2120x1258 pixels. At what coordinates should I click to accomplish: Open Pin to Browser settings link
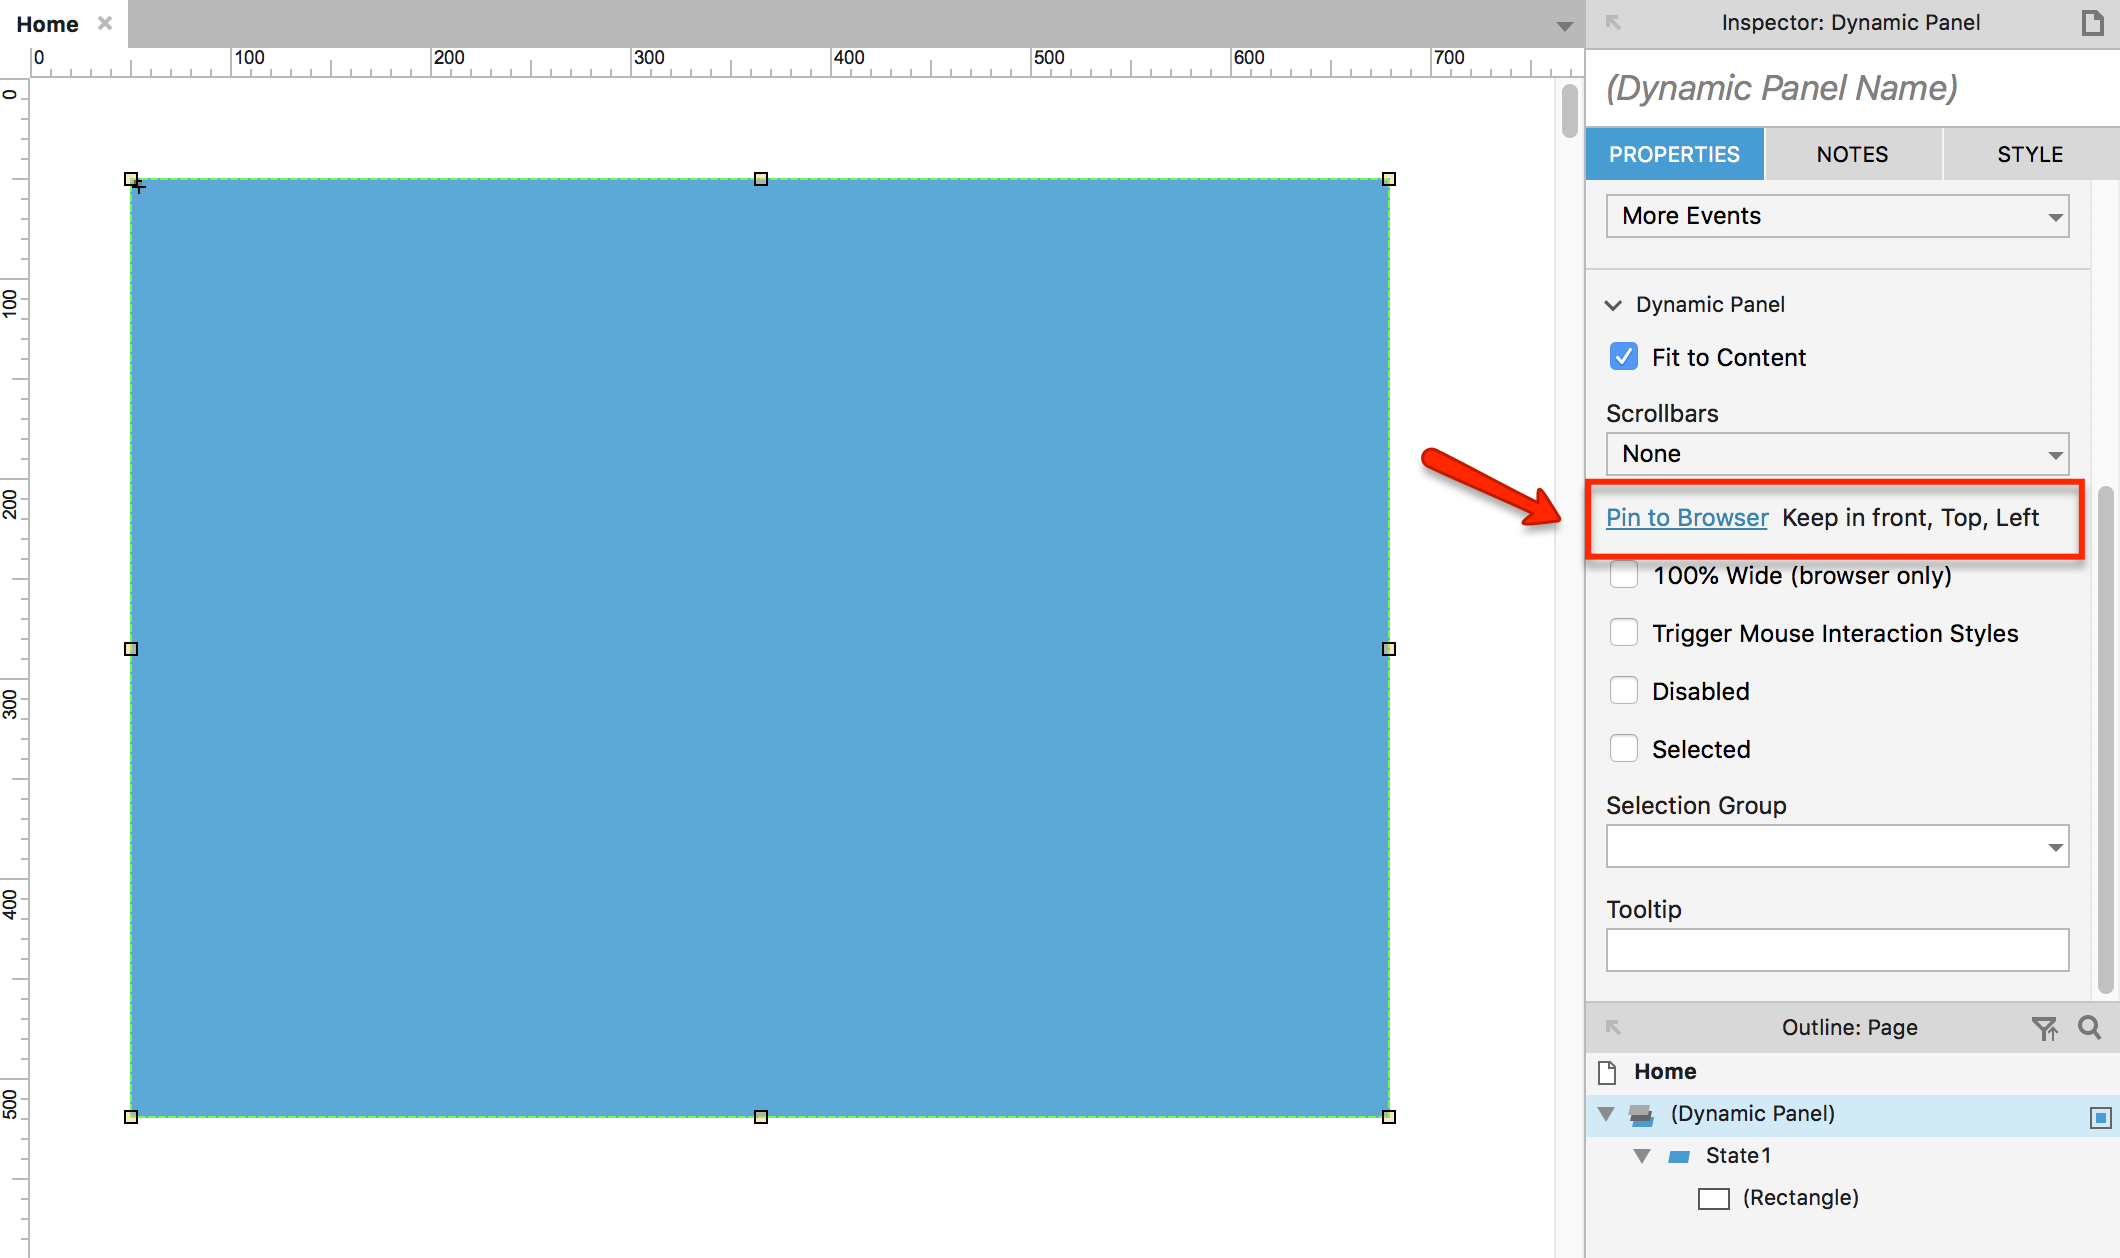1686,517
